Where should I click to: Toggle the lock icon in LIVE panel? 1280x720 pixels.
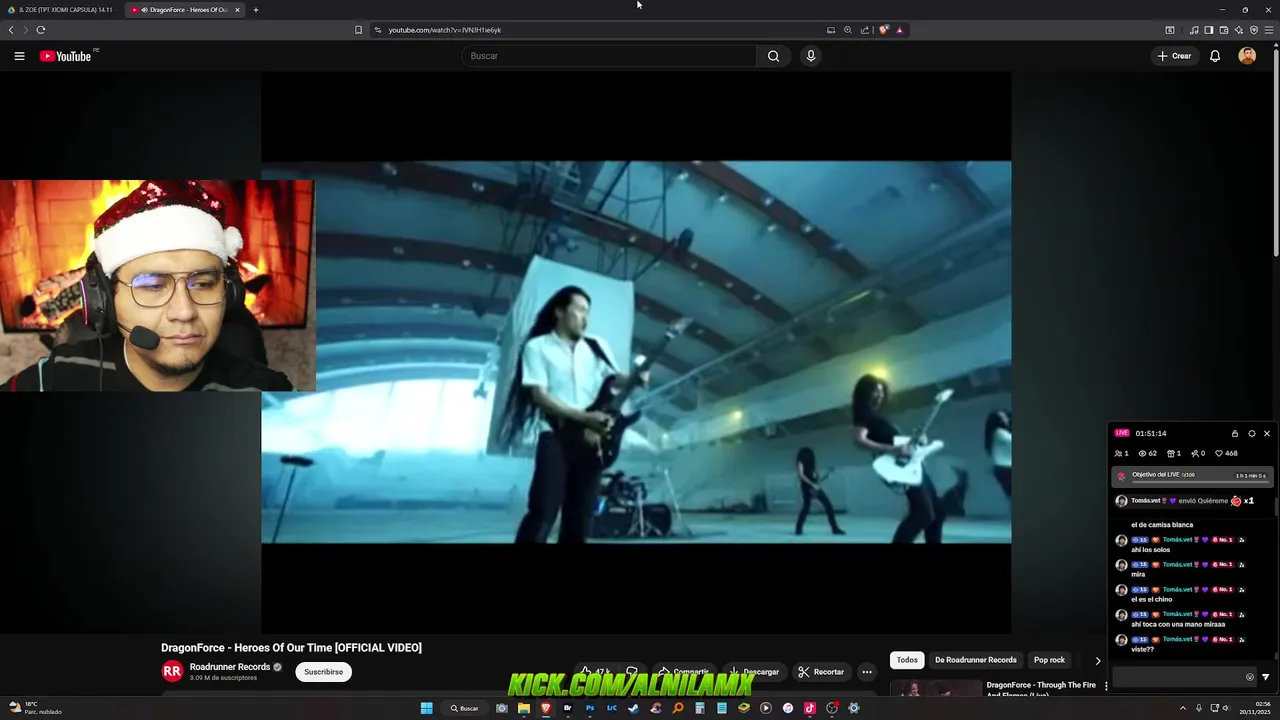coord(1235,434)
